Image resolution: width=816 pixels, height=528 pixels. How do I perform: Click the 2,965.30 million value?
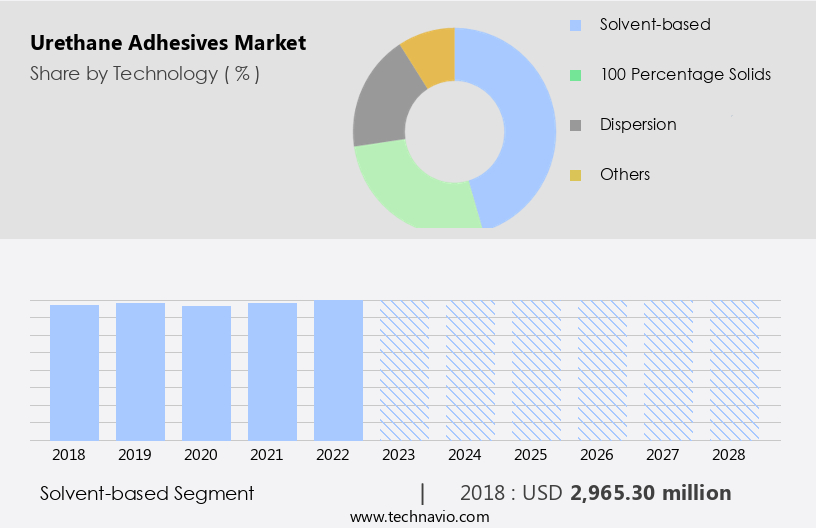tap(651, 493)
